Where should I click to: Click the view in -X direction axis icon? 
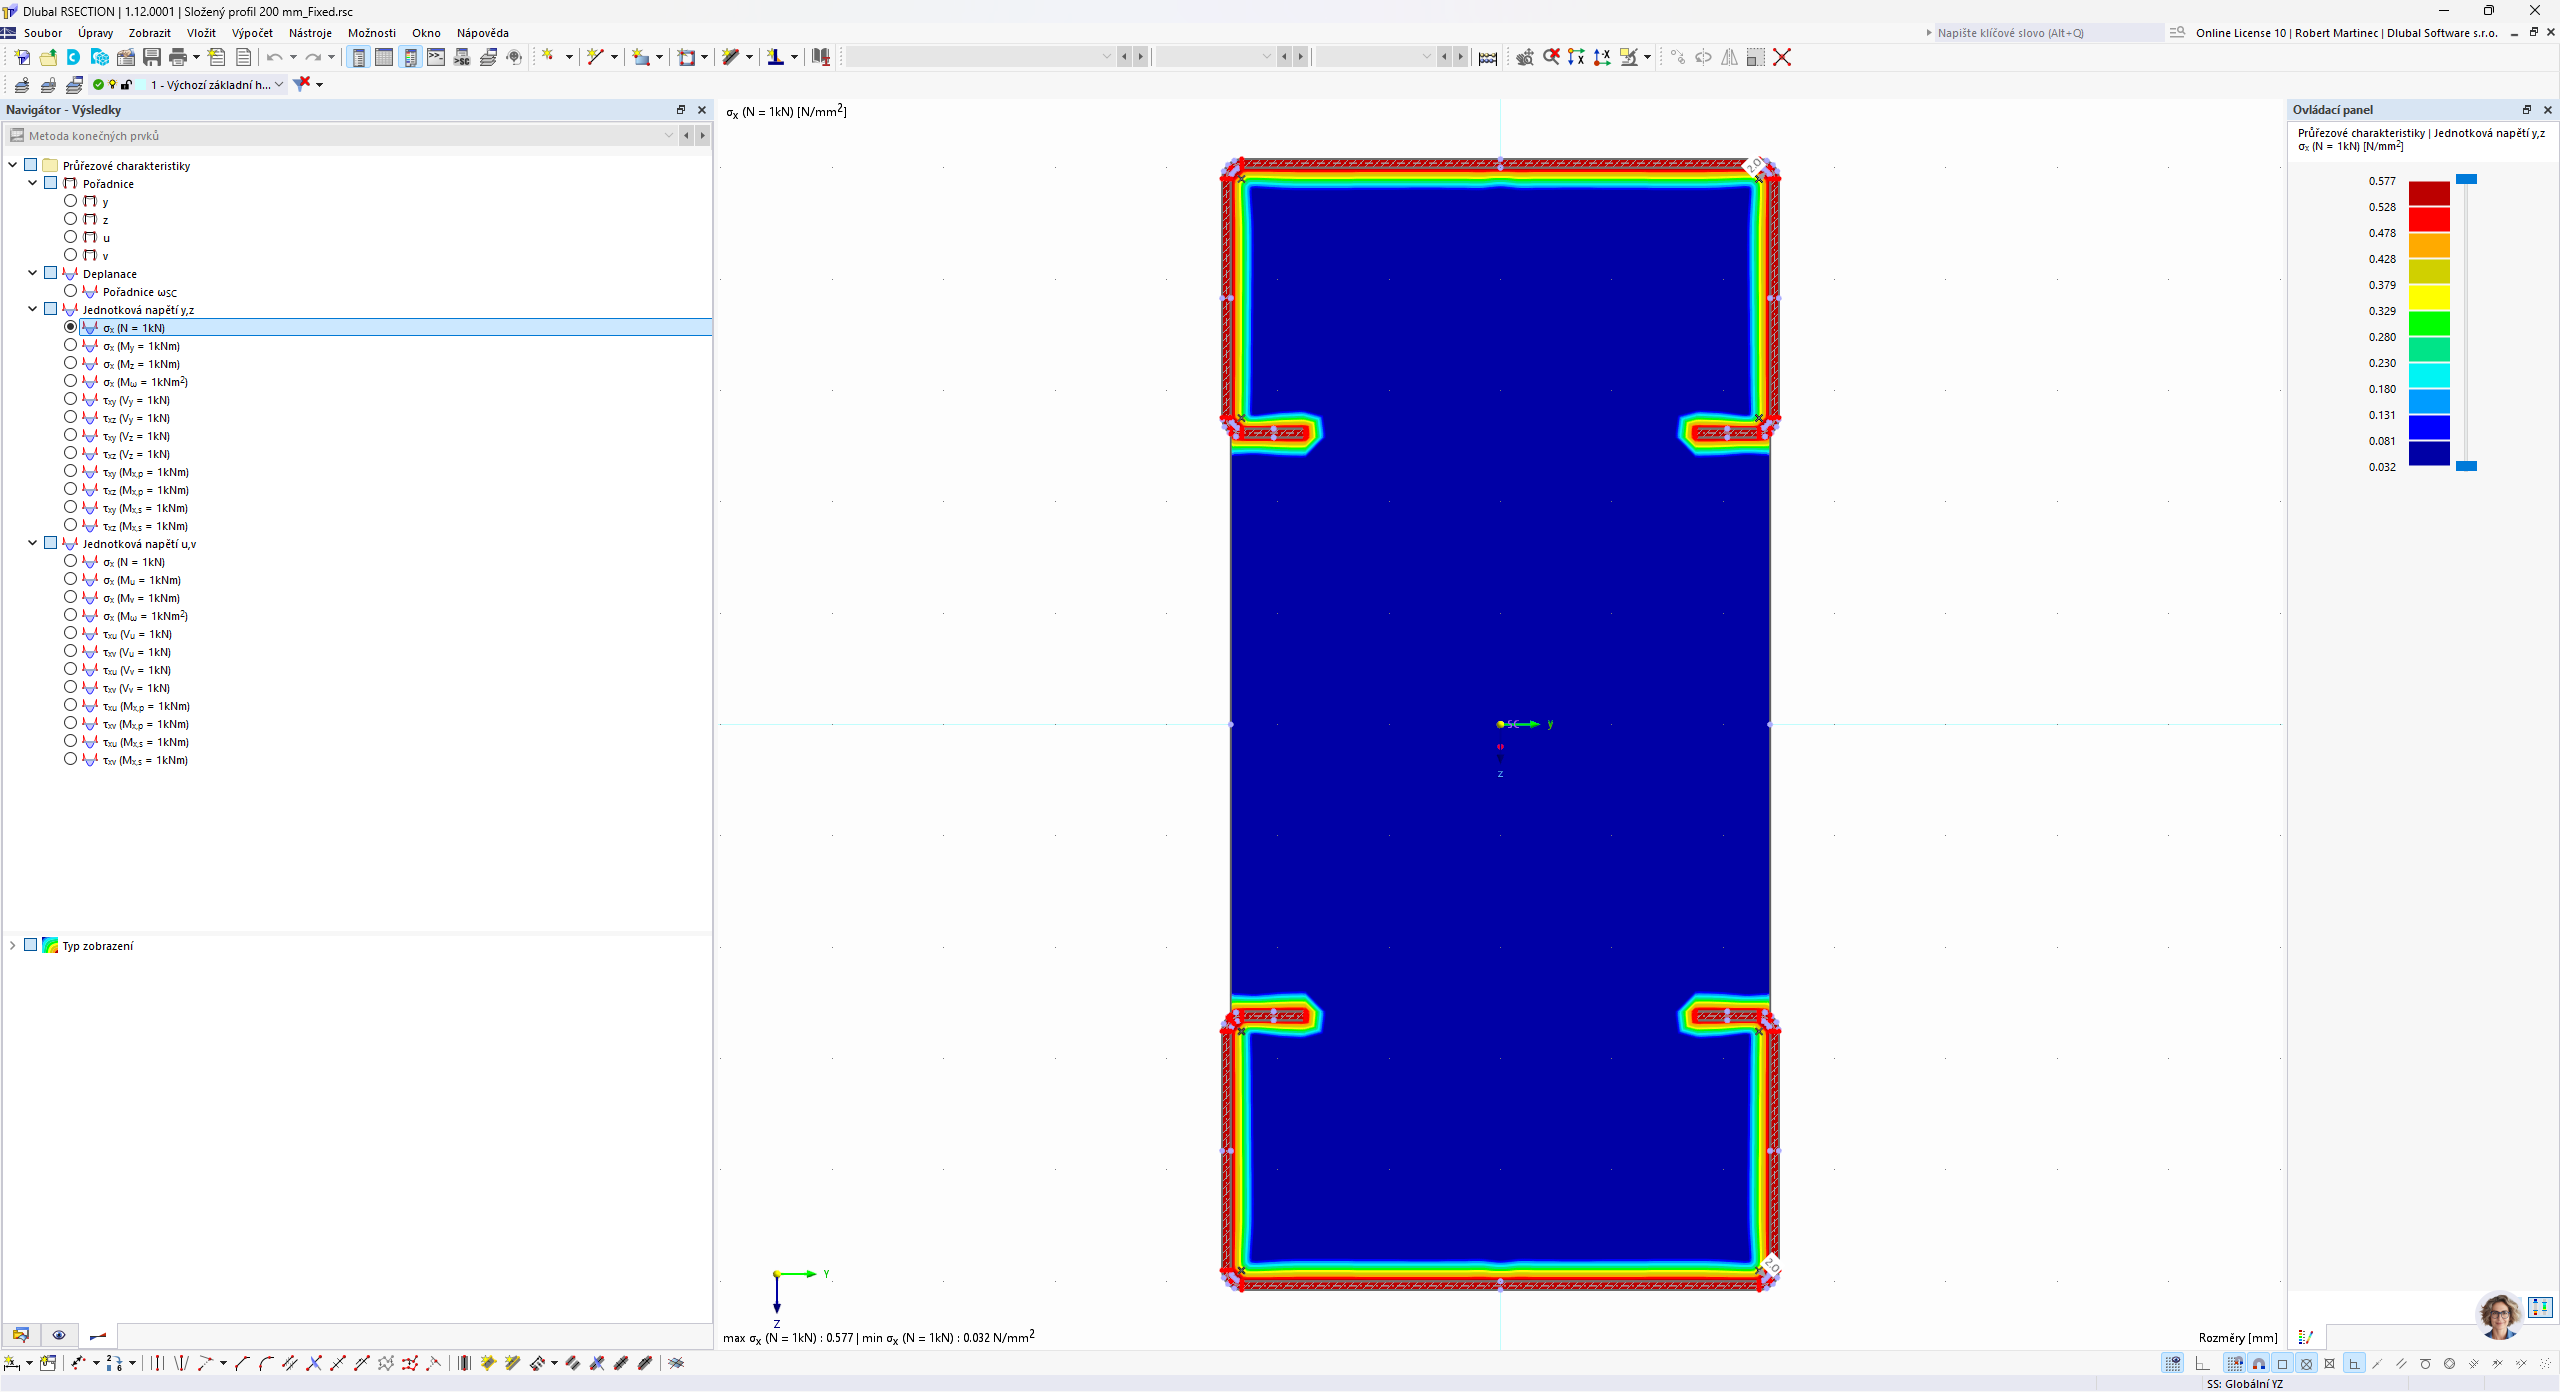1602,57
